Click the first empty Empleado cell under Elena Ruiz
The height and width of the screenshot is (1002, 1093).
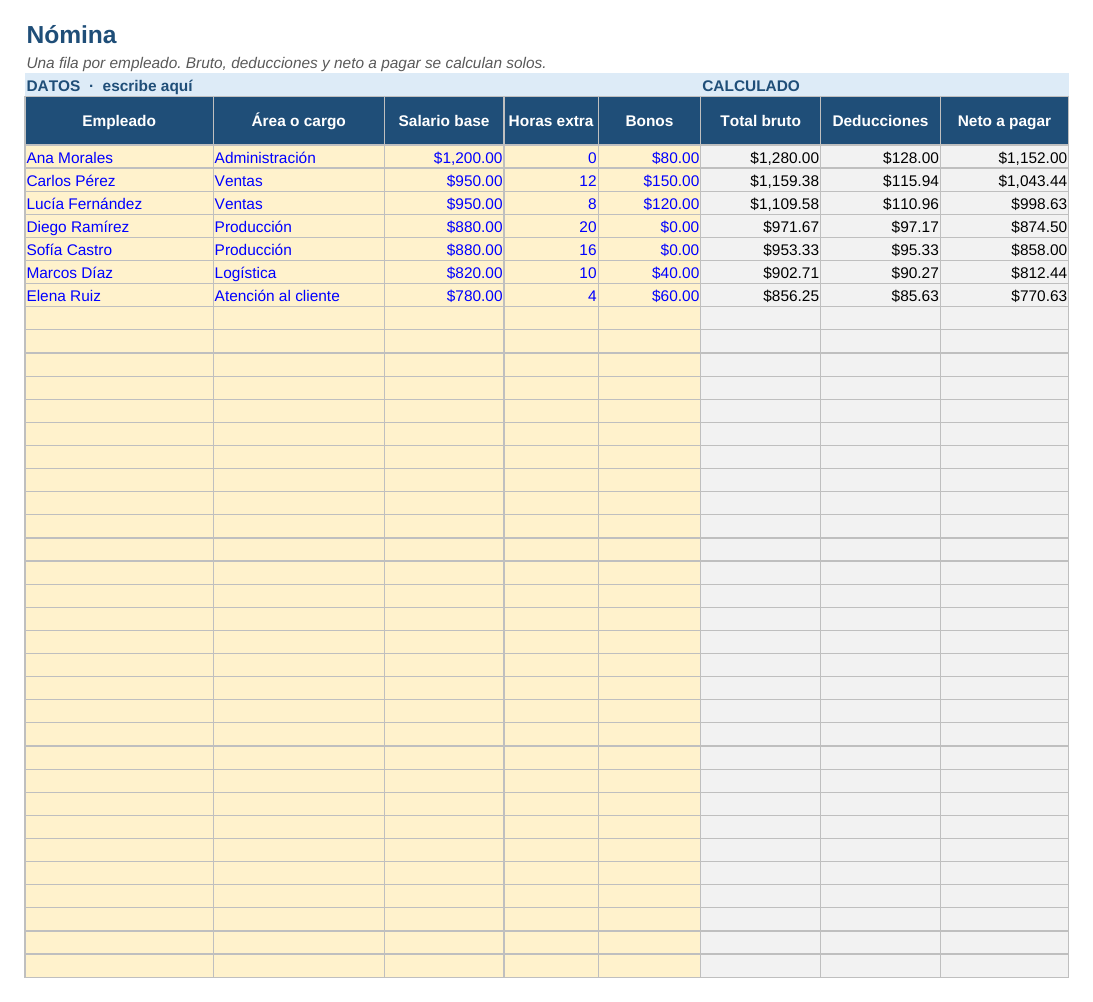coord(119,319)
